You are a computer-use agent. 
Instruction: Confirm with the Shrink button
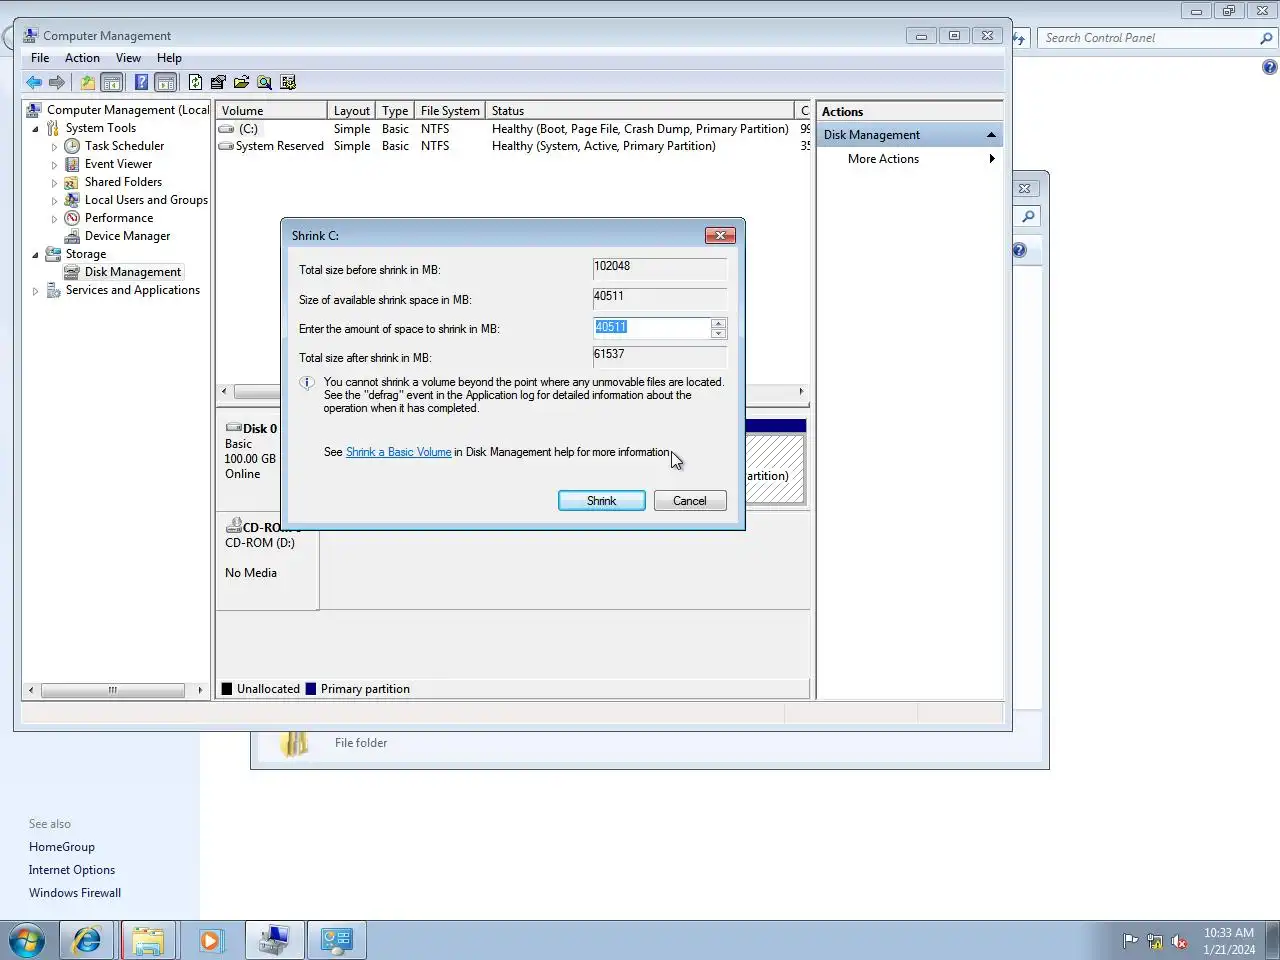(x=601, y=501)
